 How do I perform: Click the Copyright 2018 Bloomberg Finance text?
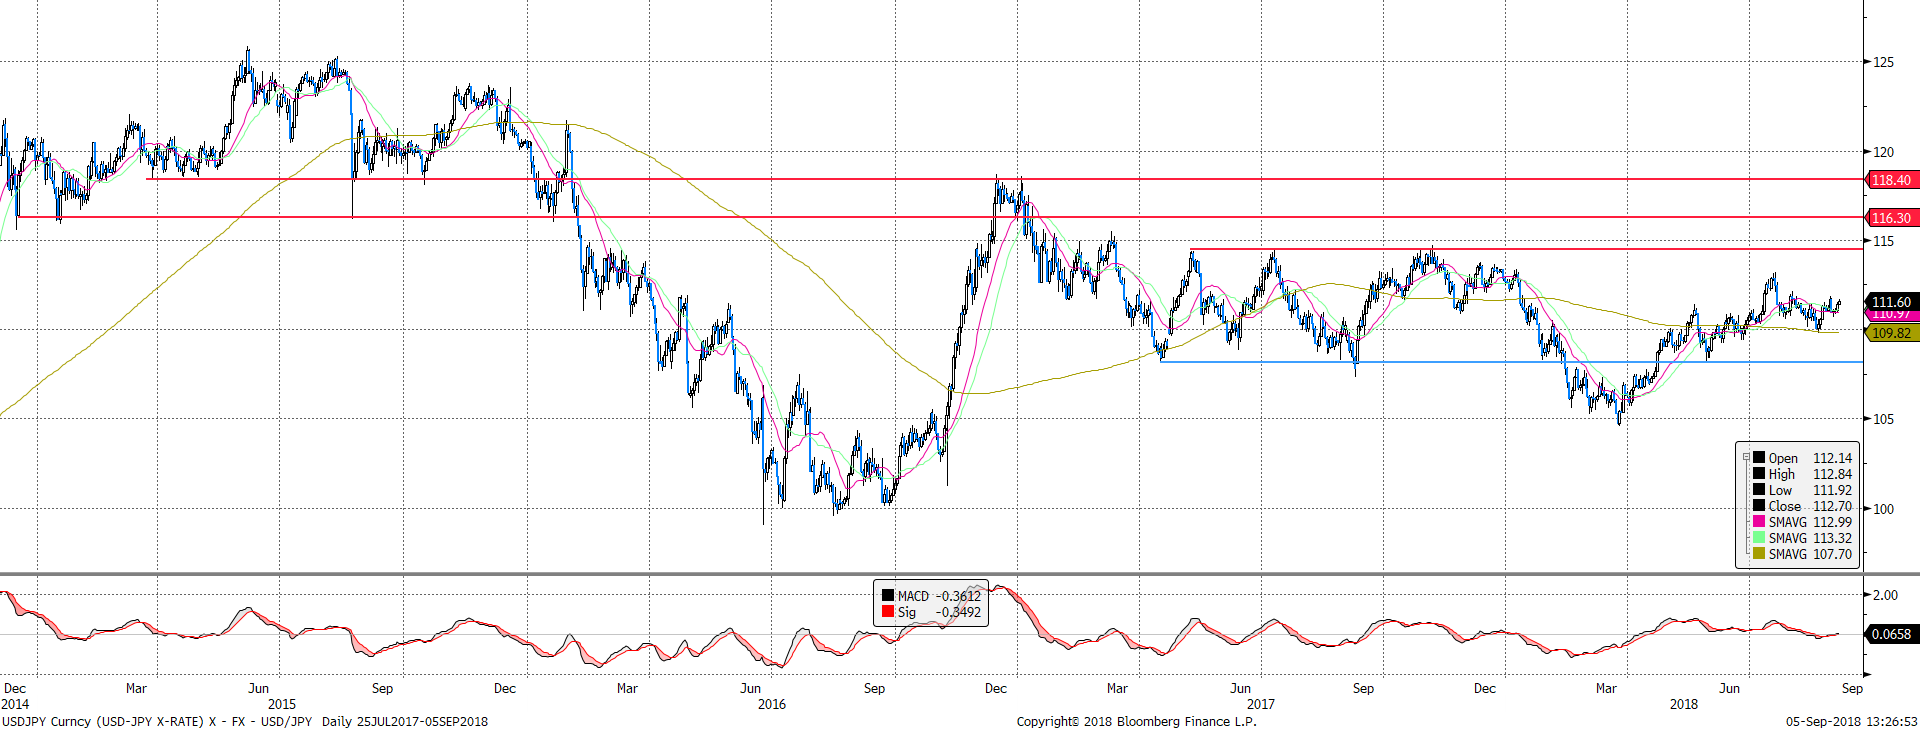pos(1137,721)
